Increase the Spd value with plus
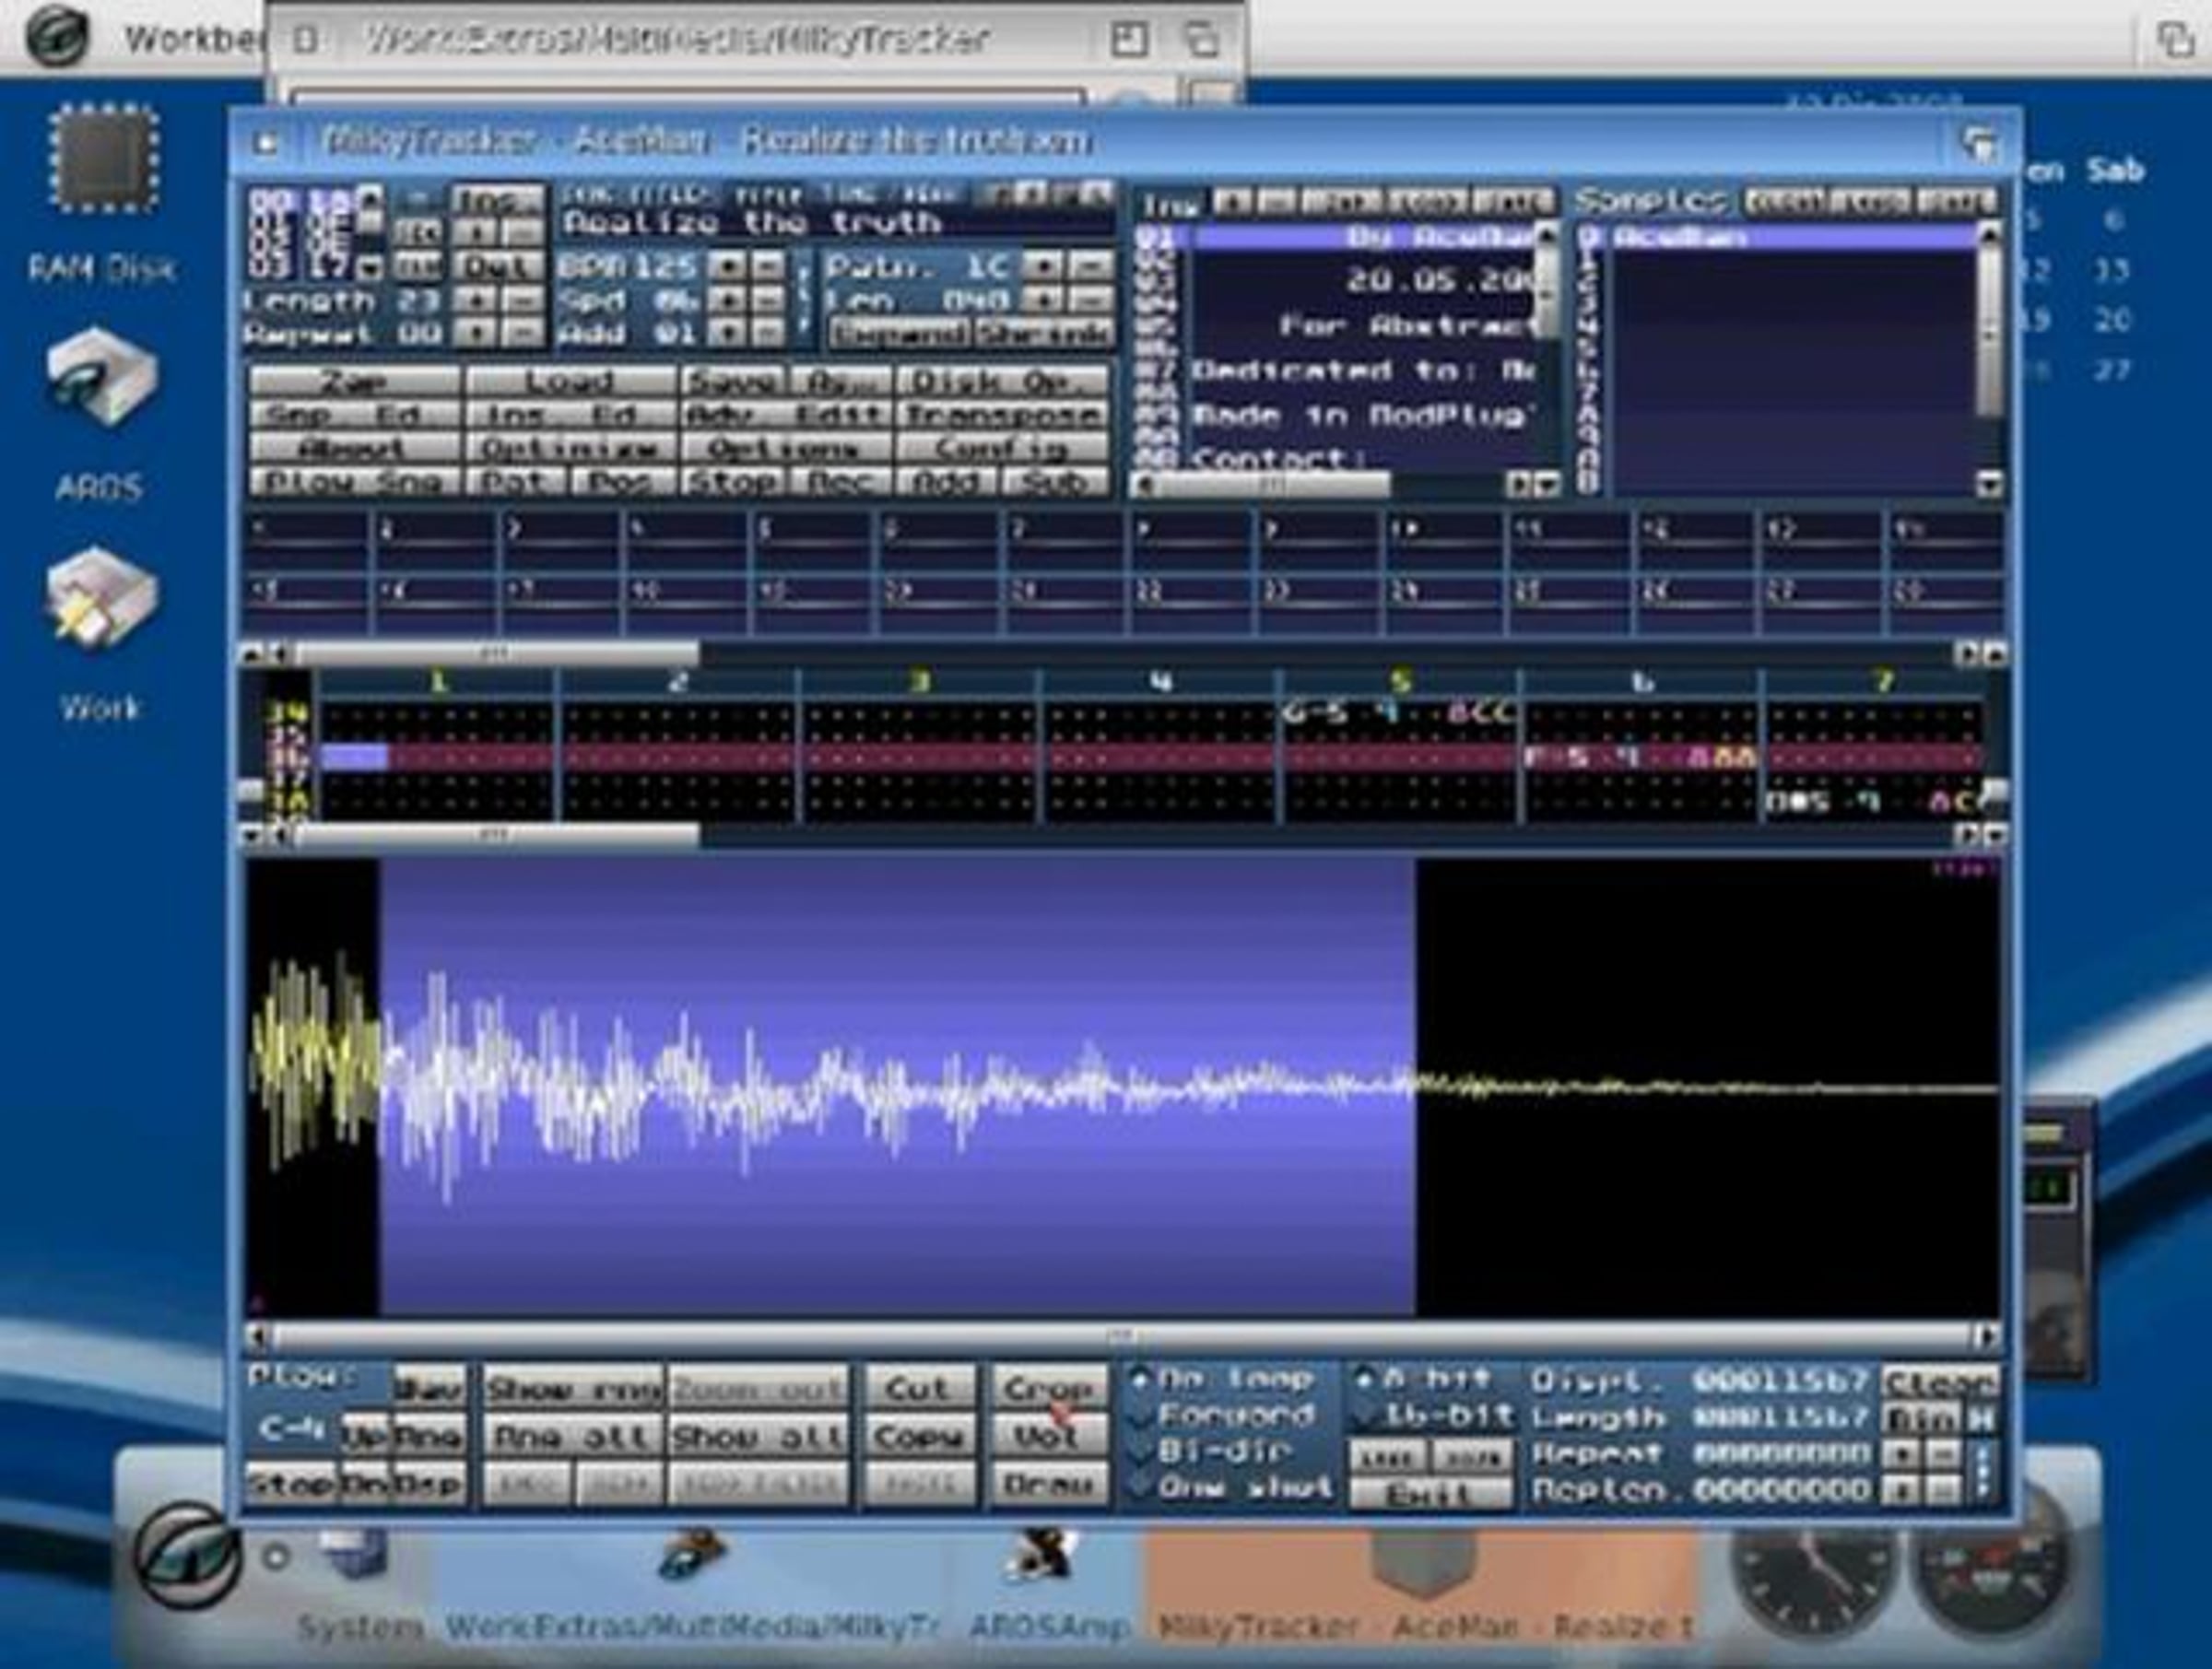 [x=725, y=300]
